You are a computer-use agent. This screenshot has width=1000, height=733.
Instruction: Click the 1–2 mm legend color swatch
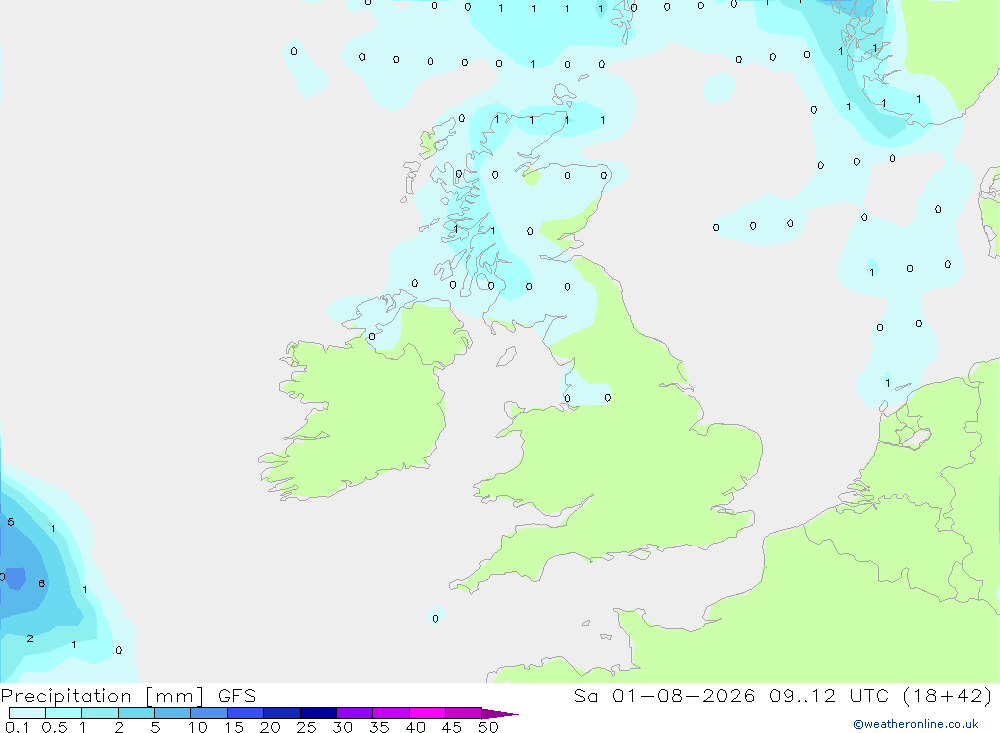point(100,713)
